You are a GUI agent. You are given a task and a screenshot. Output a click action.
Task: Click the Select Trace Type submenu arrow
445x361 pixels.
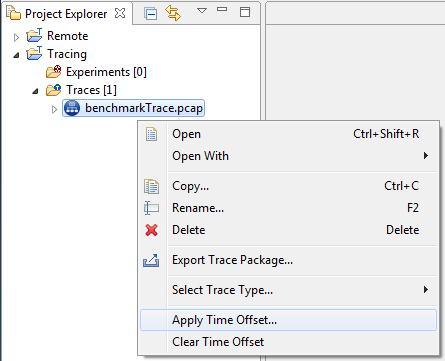[x=426, y=290]
